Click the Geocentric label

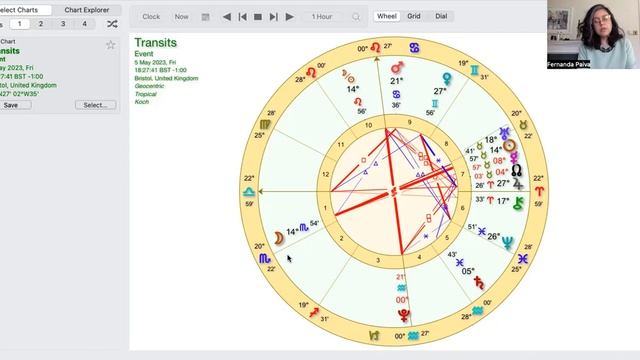click(149, 86)
